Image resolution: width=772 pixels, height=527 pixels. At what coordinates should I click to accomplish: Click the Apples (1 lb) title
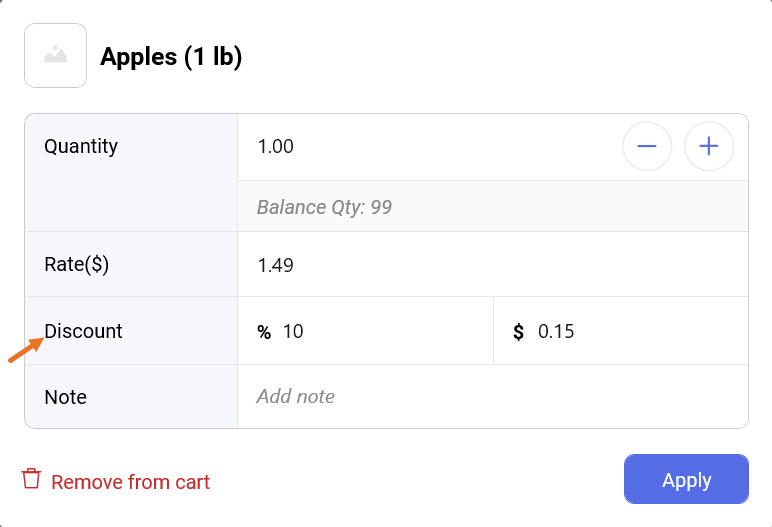pos(171,57)
